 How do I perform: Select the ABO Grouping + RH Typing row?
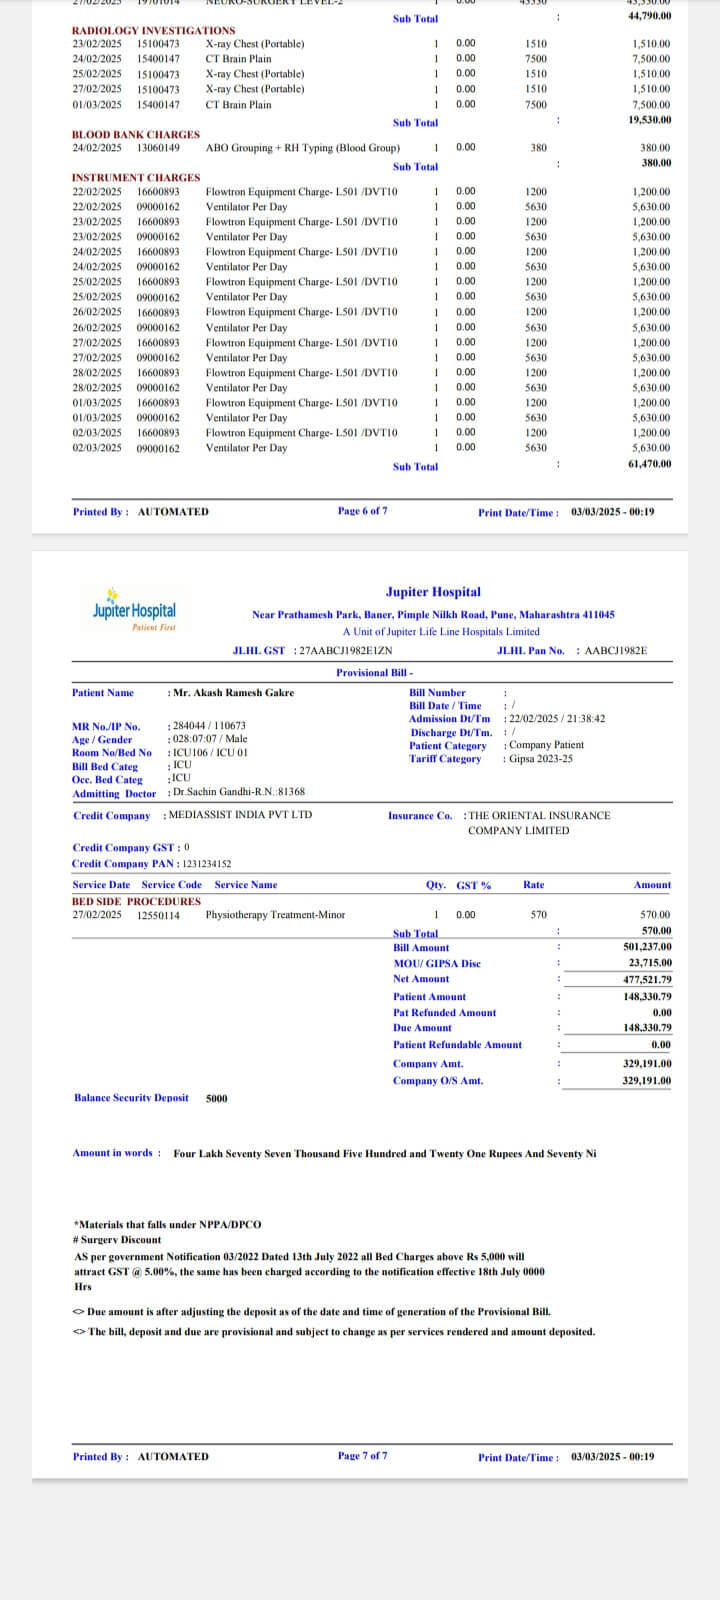pos(302,148)
